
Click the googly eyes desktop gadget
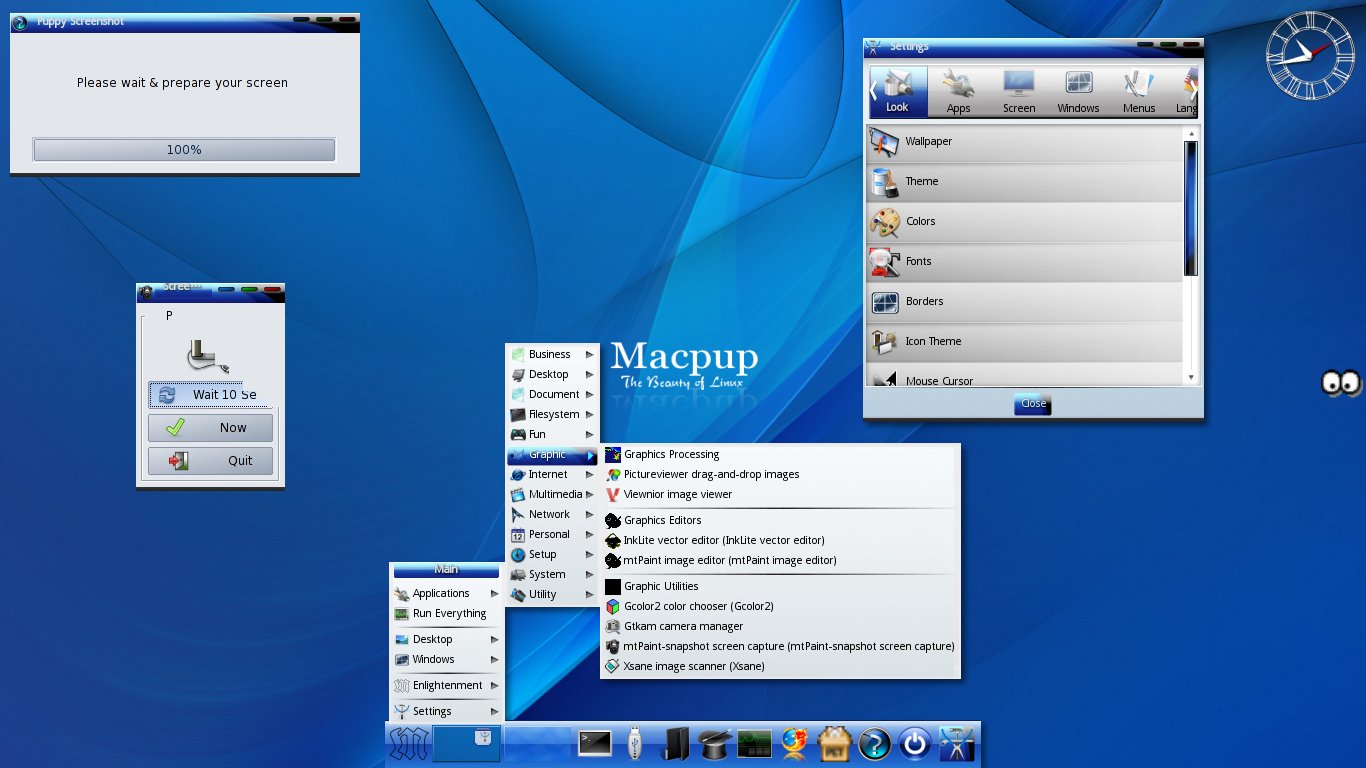pyautogui.click(x=1342, y=382)
